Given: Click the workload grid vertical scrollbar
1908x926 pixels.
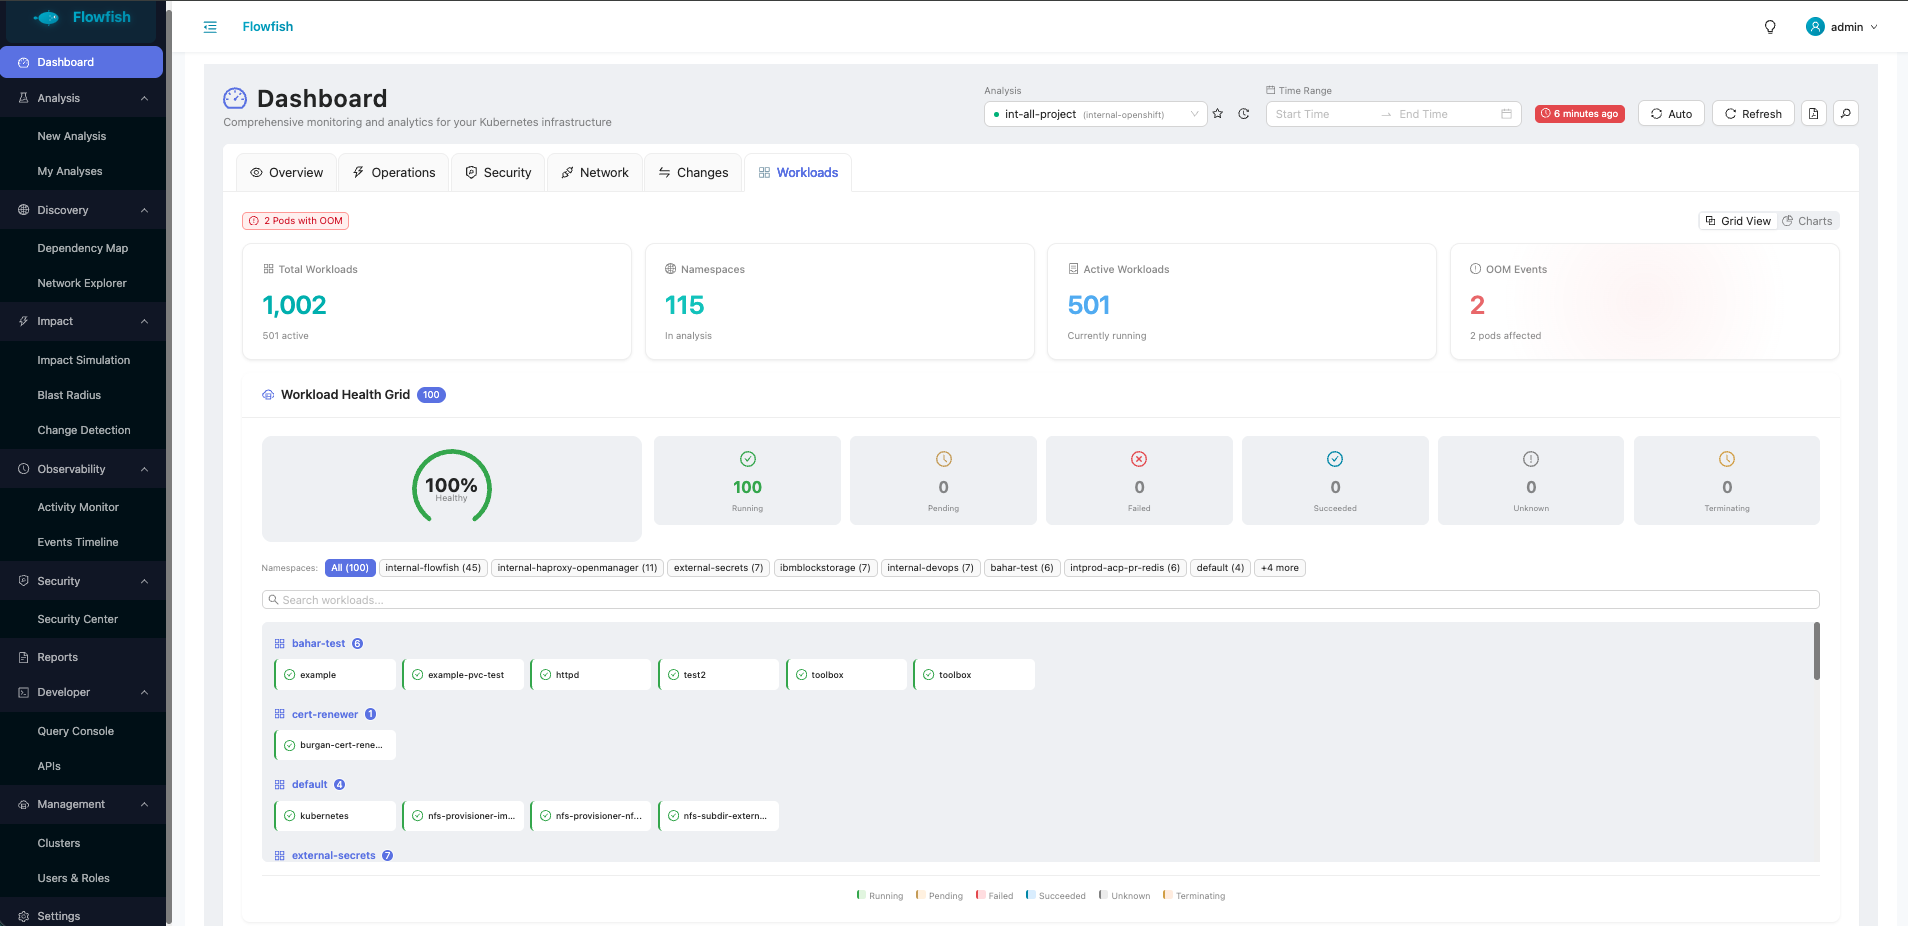Looking at the screenshot, I should [1816, 651].
